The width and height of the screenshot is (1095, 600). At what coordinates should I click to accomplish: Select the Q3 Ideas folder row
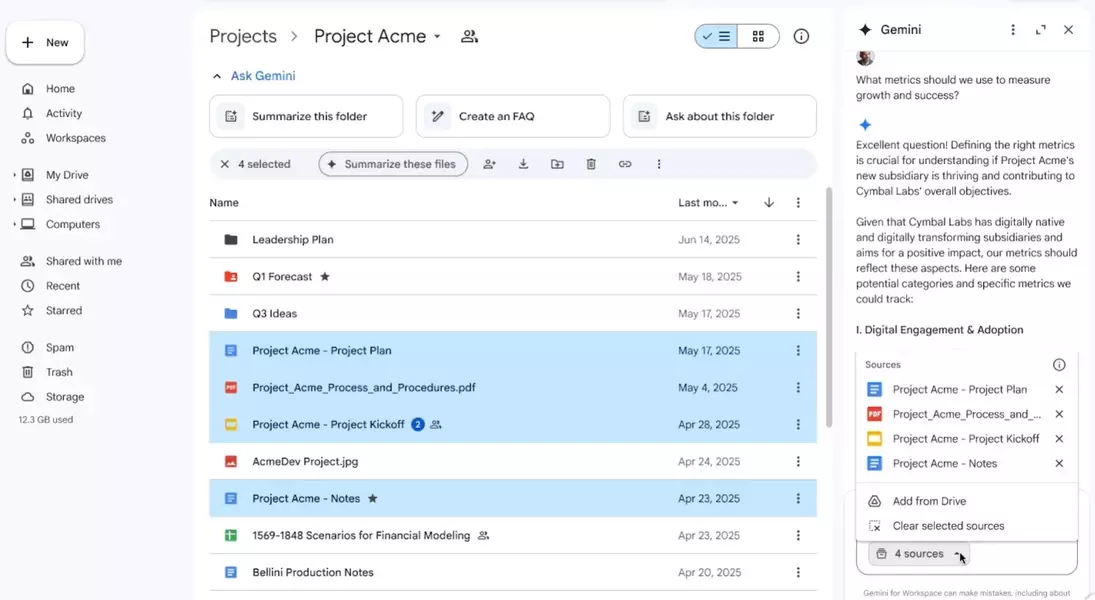[x=513, y=314]
